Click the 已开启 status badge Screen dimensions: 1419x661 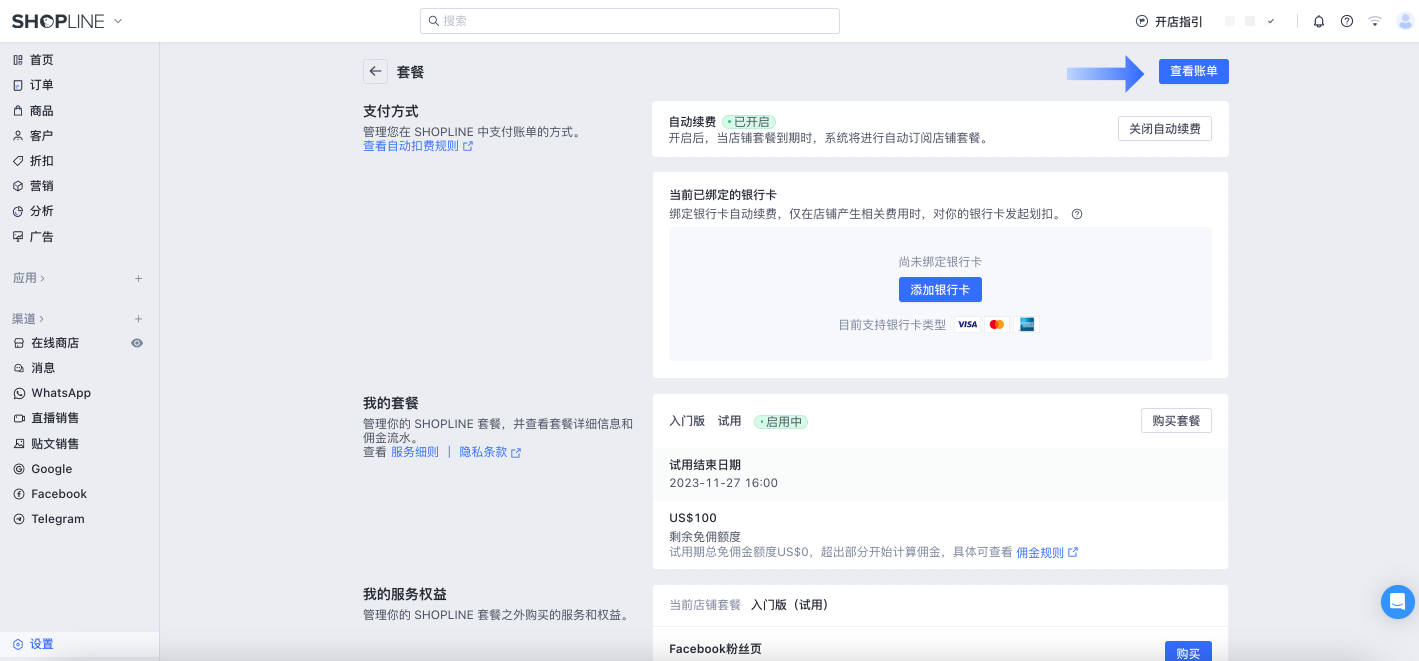pos(749,122)
